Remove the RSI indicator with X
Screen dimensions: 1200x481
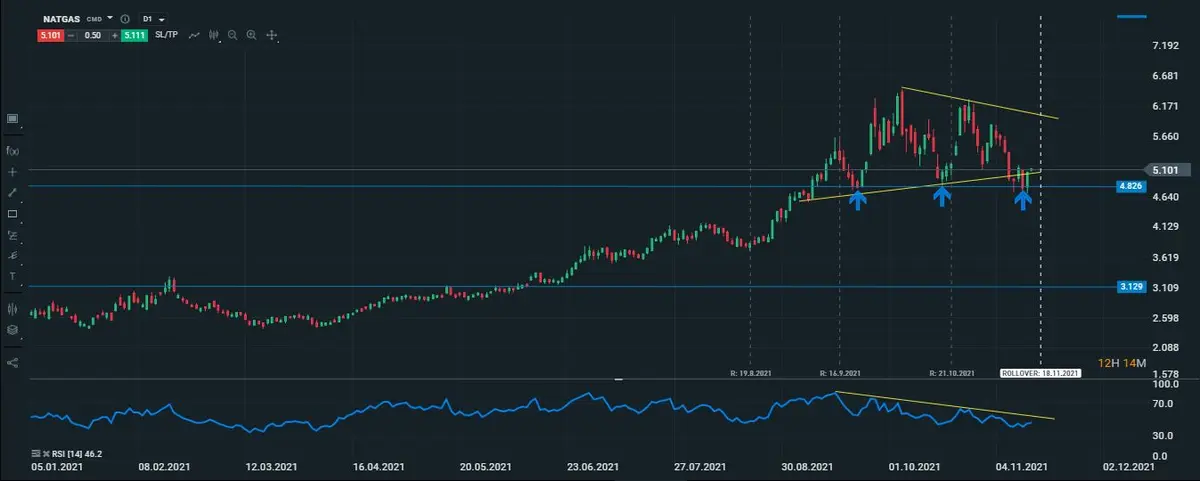click(x=46, y=452)
